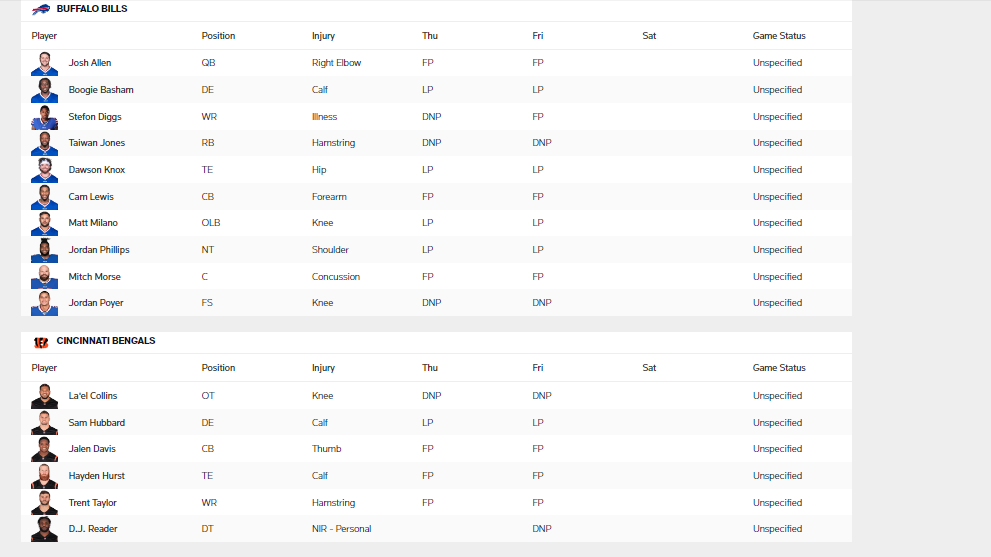Click the Jordan Poyer name link

click(96, 303)
